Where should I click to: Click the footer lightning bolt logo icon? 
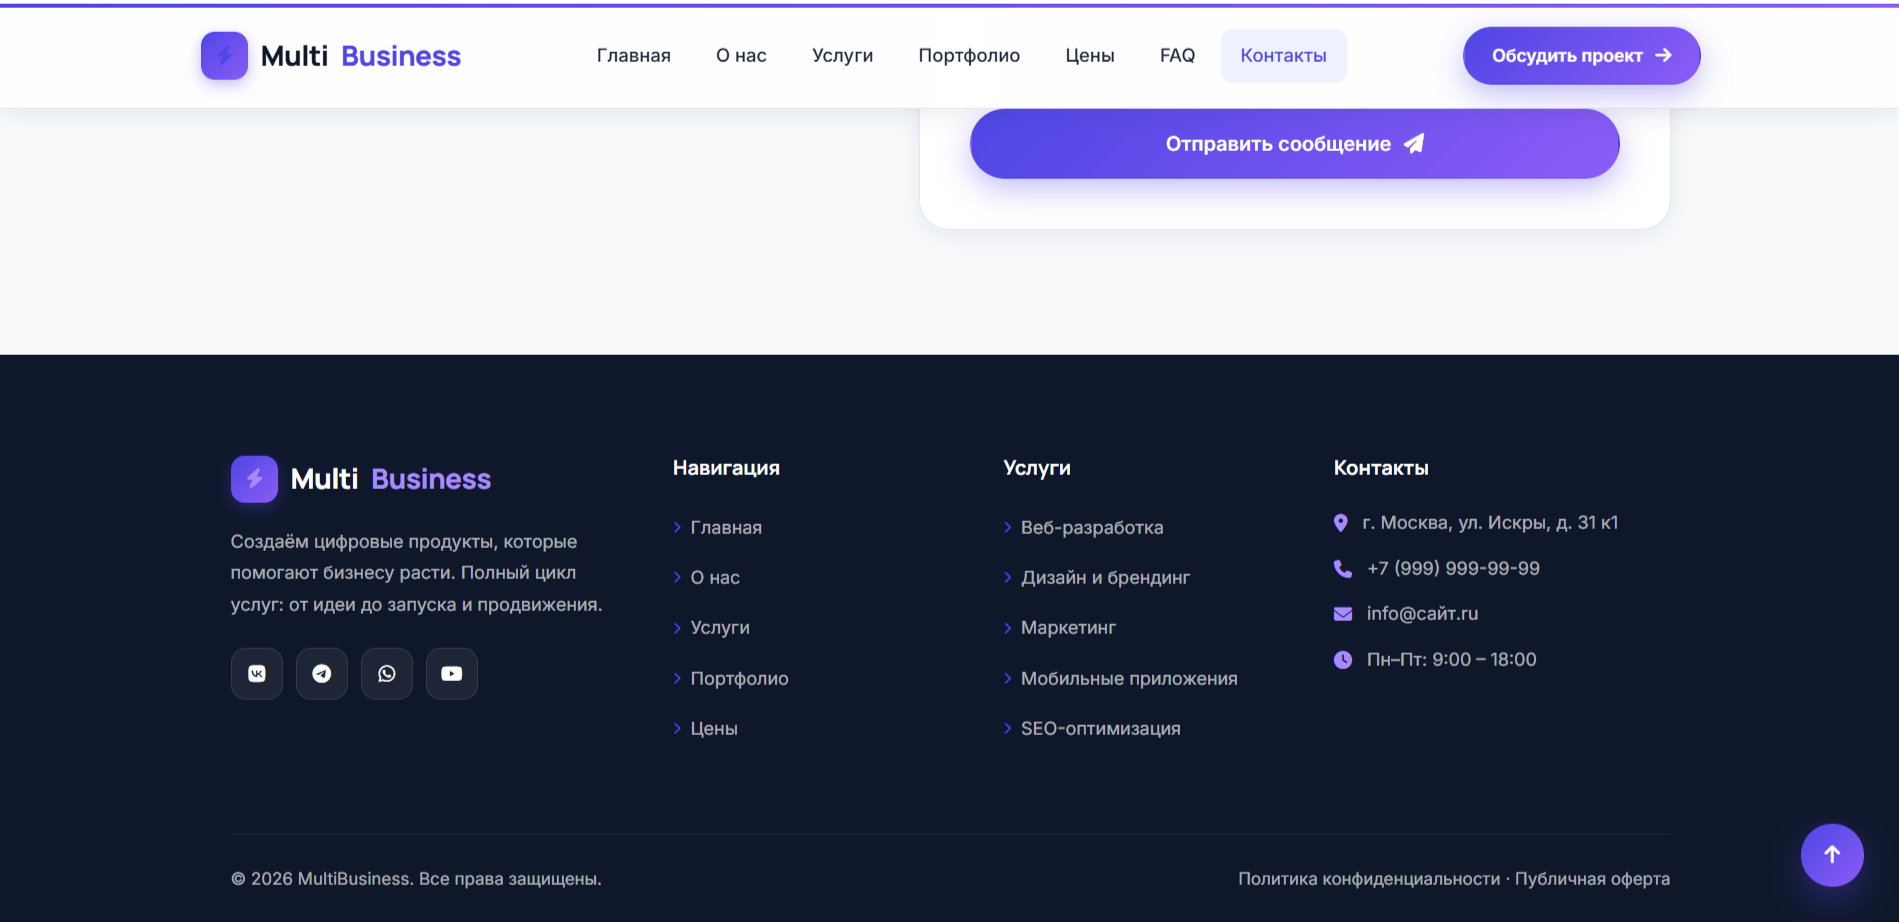click(254, 479)
